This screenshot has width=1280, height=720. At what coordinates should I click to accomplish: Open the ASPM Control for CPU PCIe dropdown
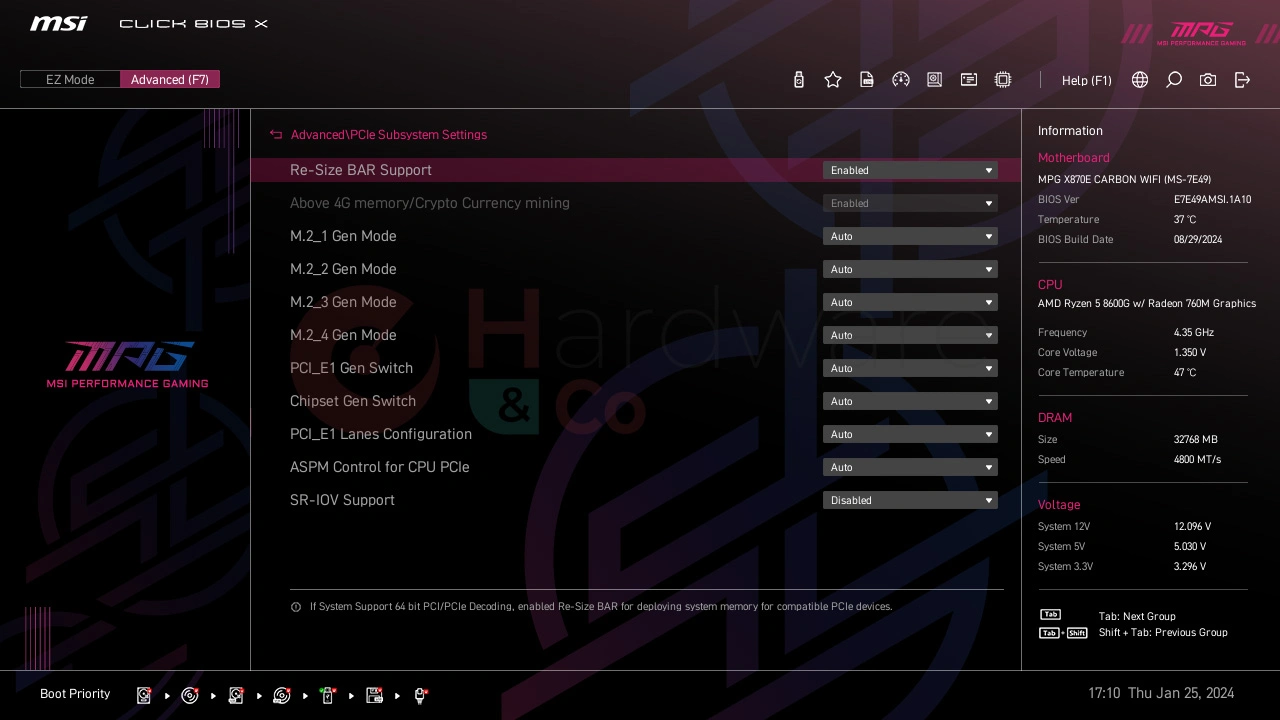coord(910,467)
